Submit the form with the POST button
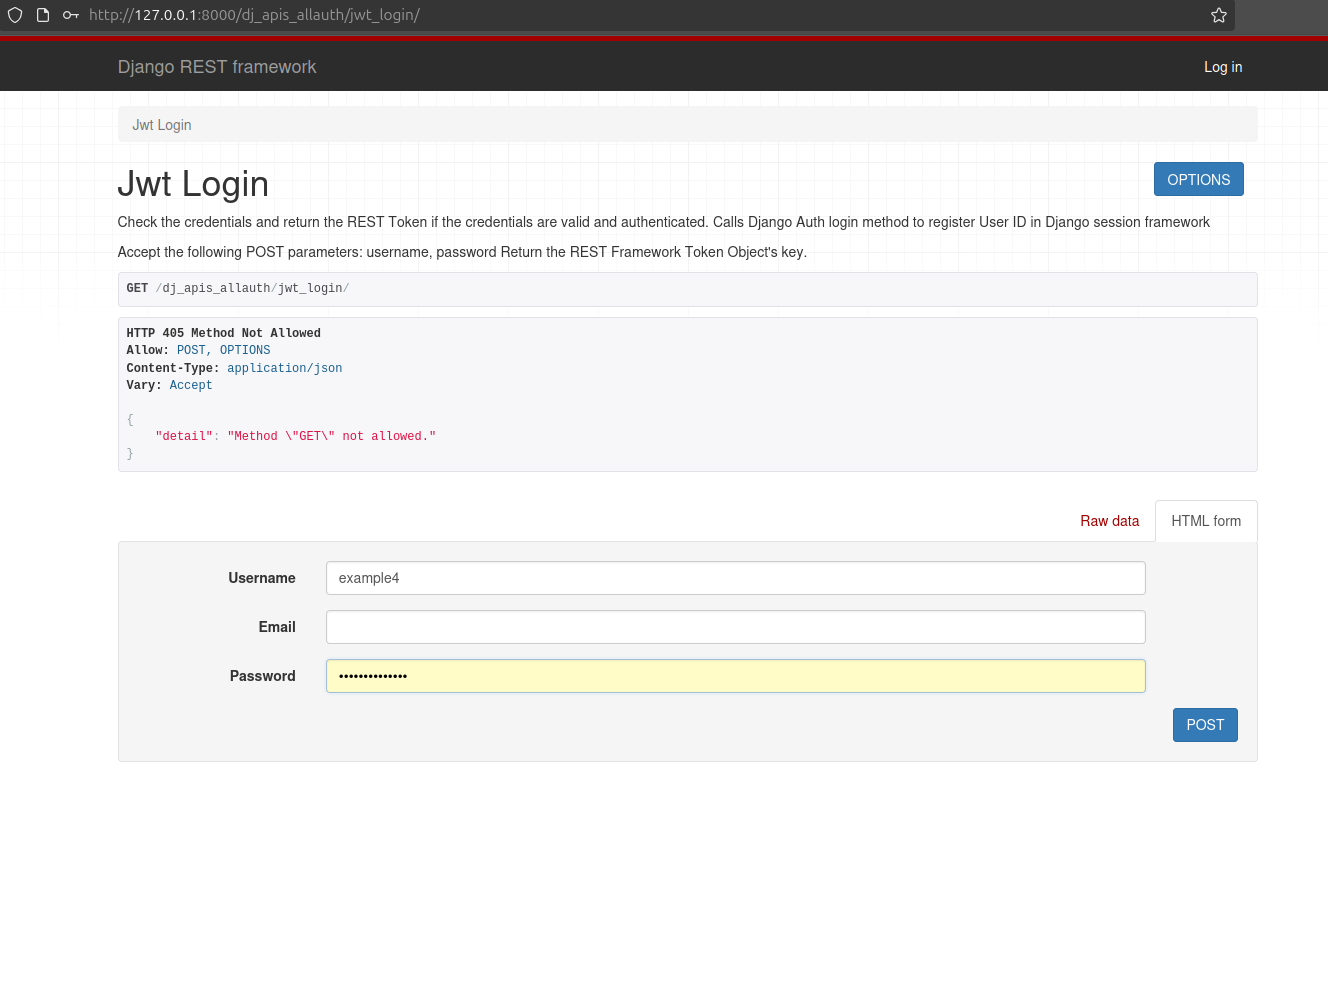Screen dimensions: 1328x981 click(1204, 725)
